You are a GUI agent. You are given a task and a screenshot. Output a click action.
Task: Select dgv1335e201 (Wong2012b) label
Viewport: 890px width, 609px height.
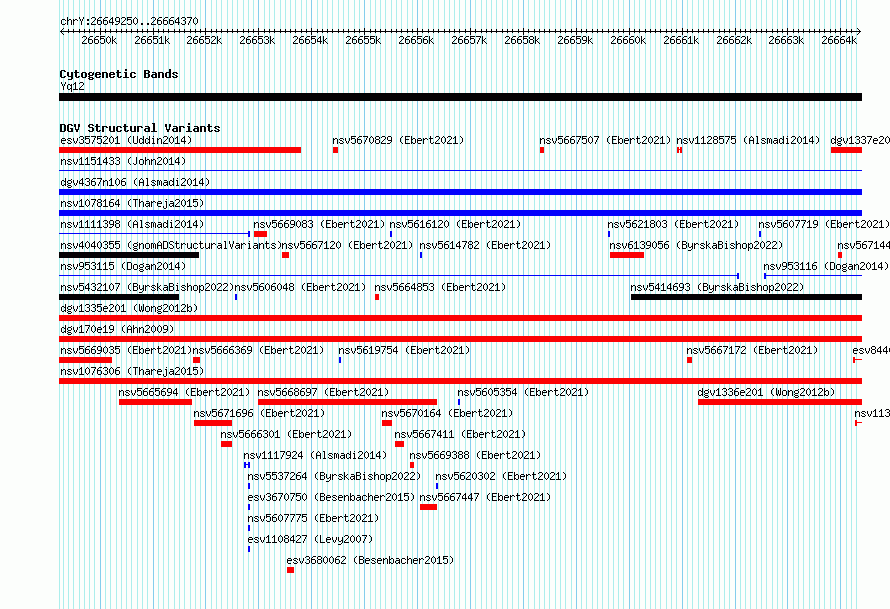(x=129, y=308)
